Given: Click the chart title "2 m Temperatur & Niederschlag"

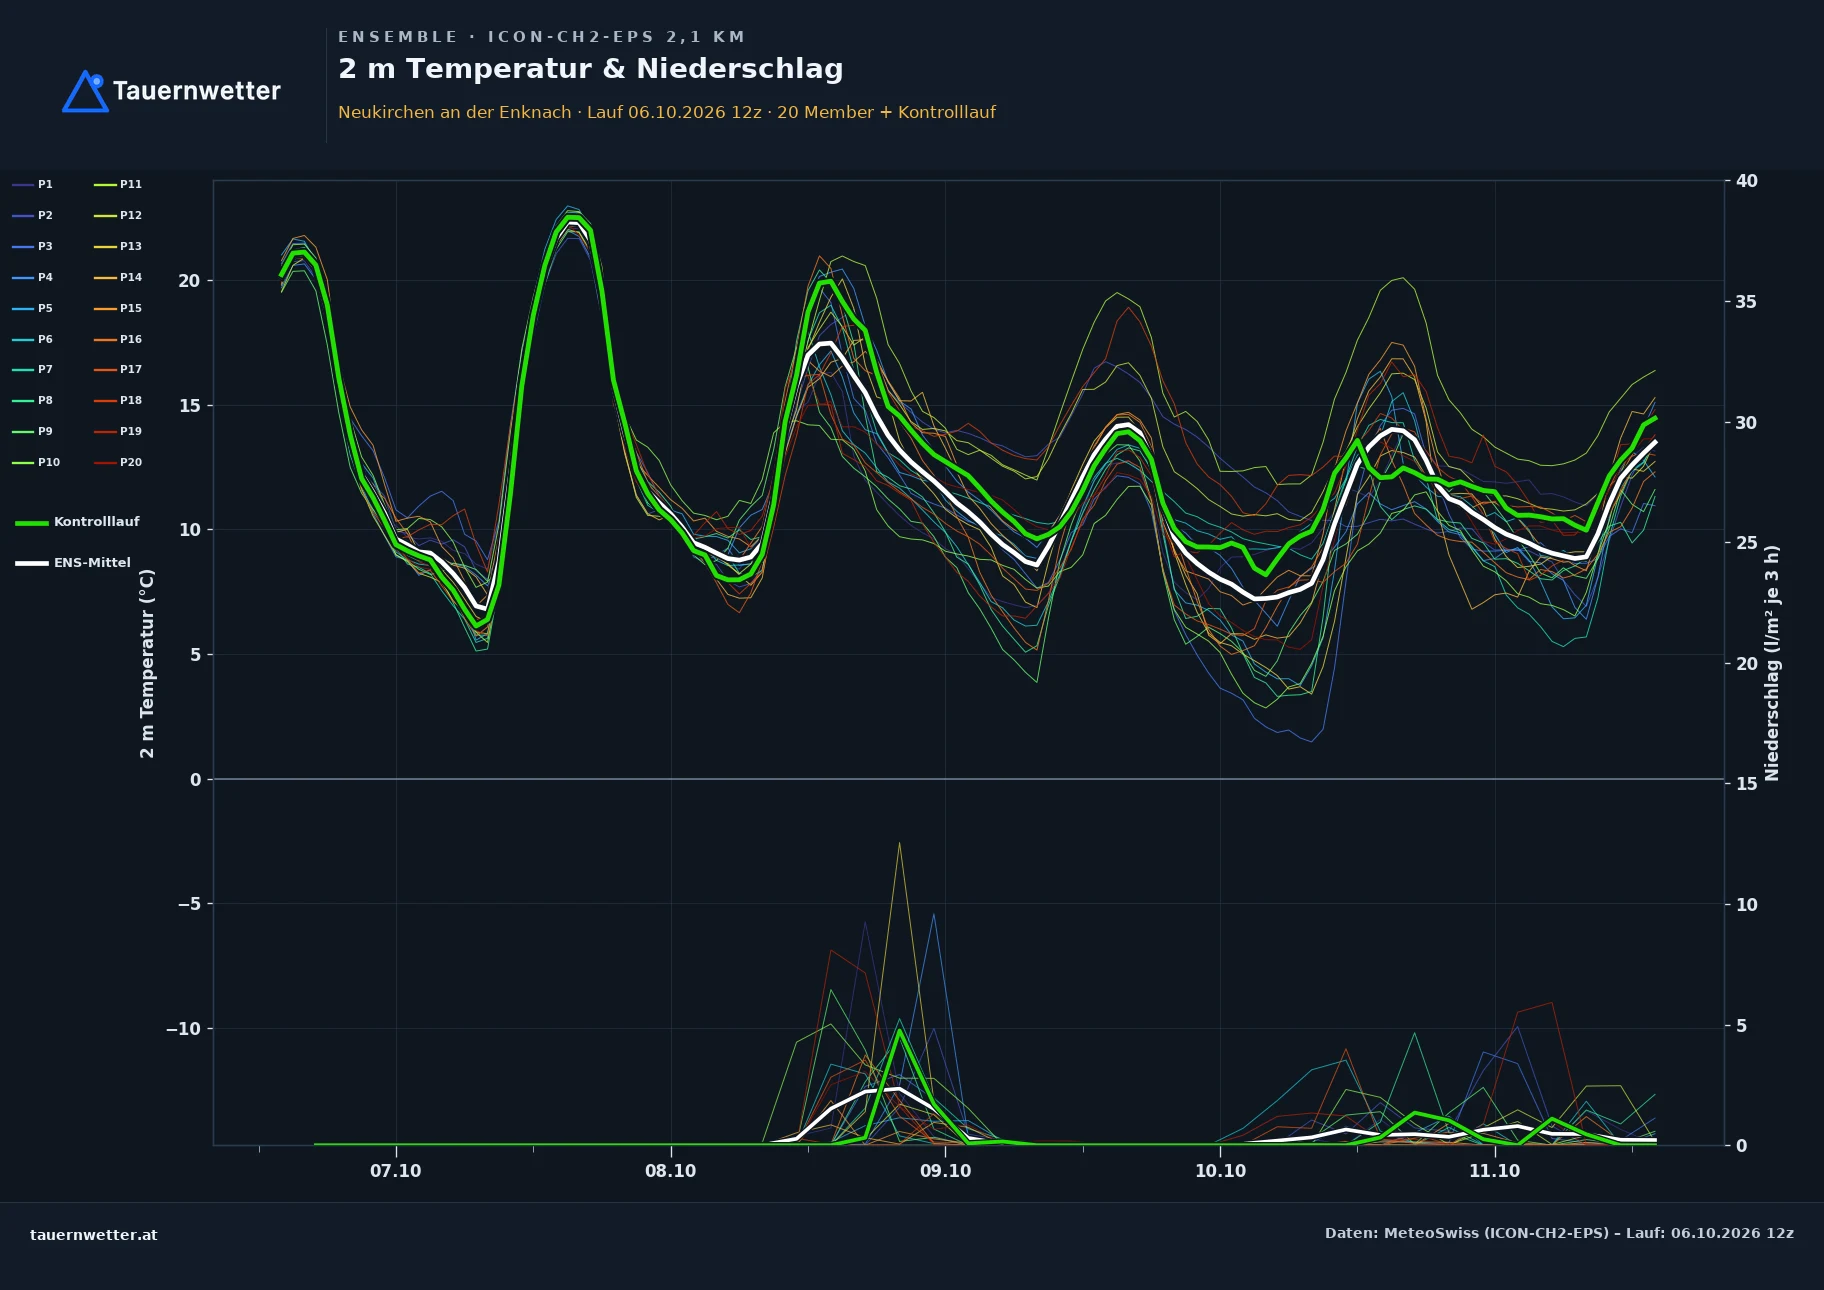Looking at the screenshot, I should (591, 69).
